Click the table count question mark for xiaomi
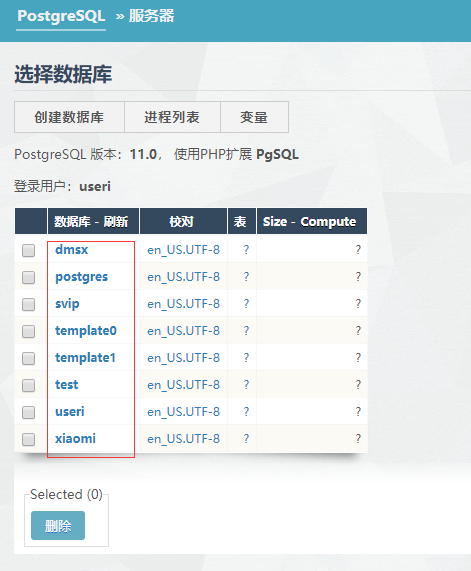This screenshot has width=471, height=571. tap(247, 439)
